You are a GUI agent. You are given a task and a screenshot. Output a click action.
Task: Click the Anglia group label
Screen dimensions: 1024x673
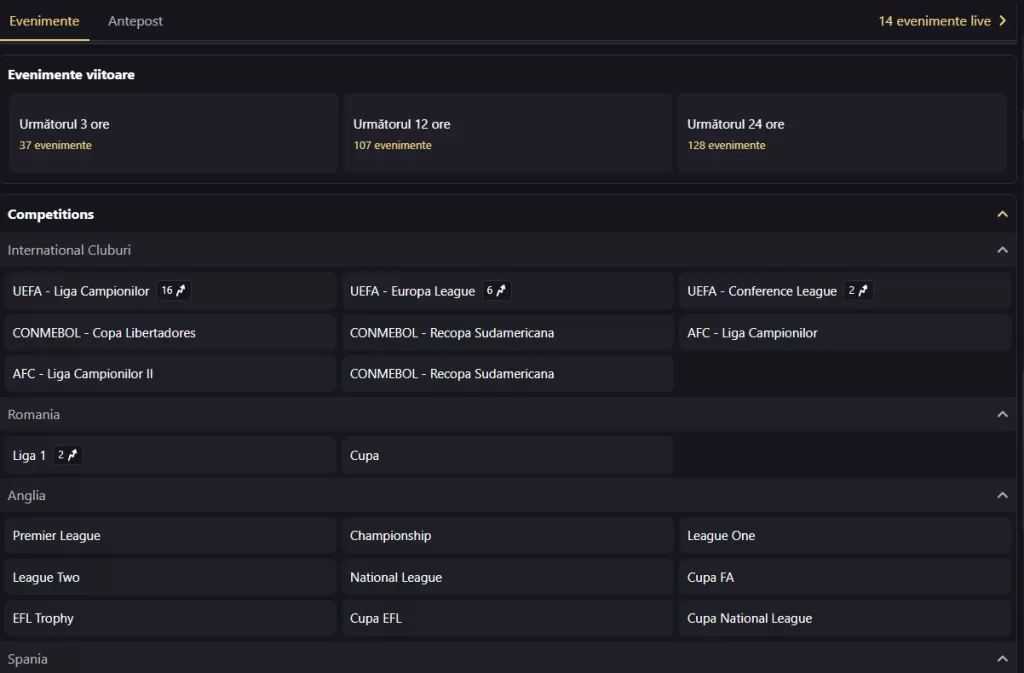tap(27, 495)
